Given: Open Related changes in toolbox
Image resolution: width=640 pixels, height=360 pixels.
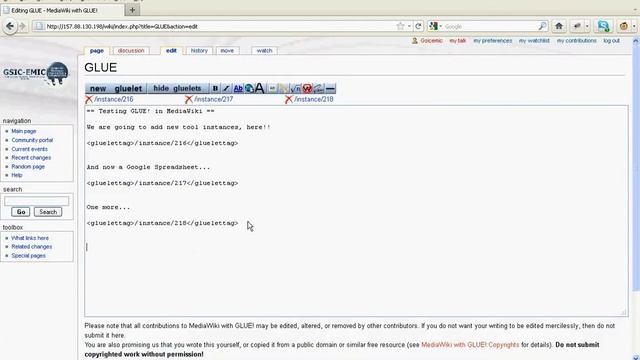Looking at the screenshot, I should [31, 247].
